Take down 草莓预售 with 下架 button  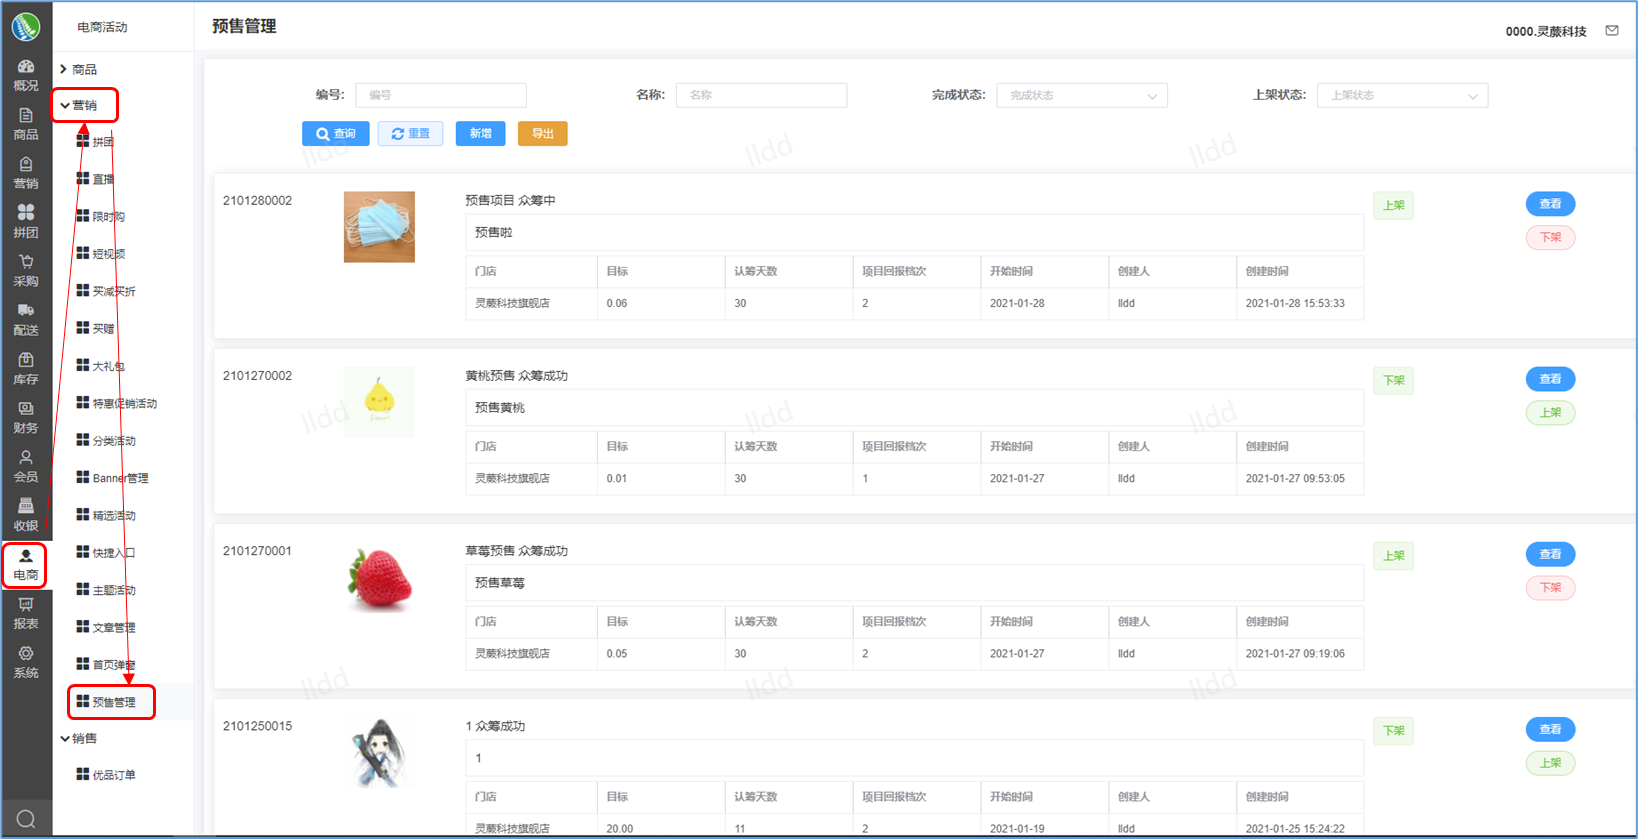[x=1550, y=588]
